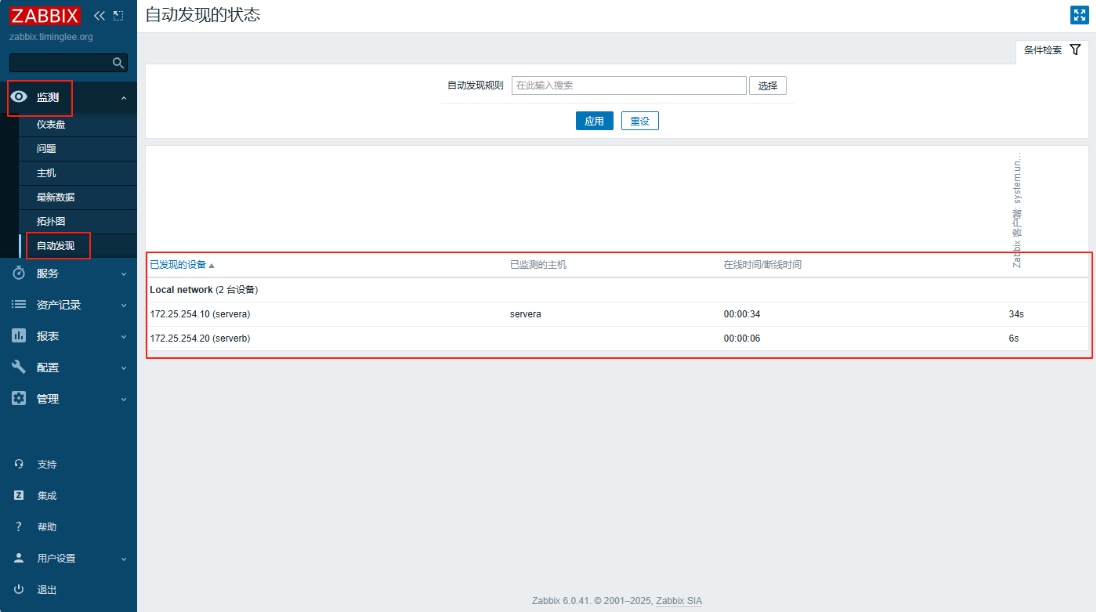Open the 条件检索 filter tab
Image resolution: width=1096 pixels, height=612 pixels.
(x=1052, y=50)
